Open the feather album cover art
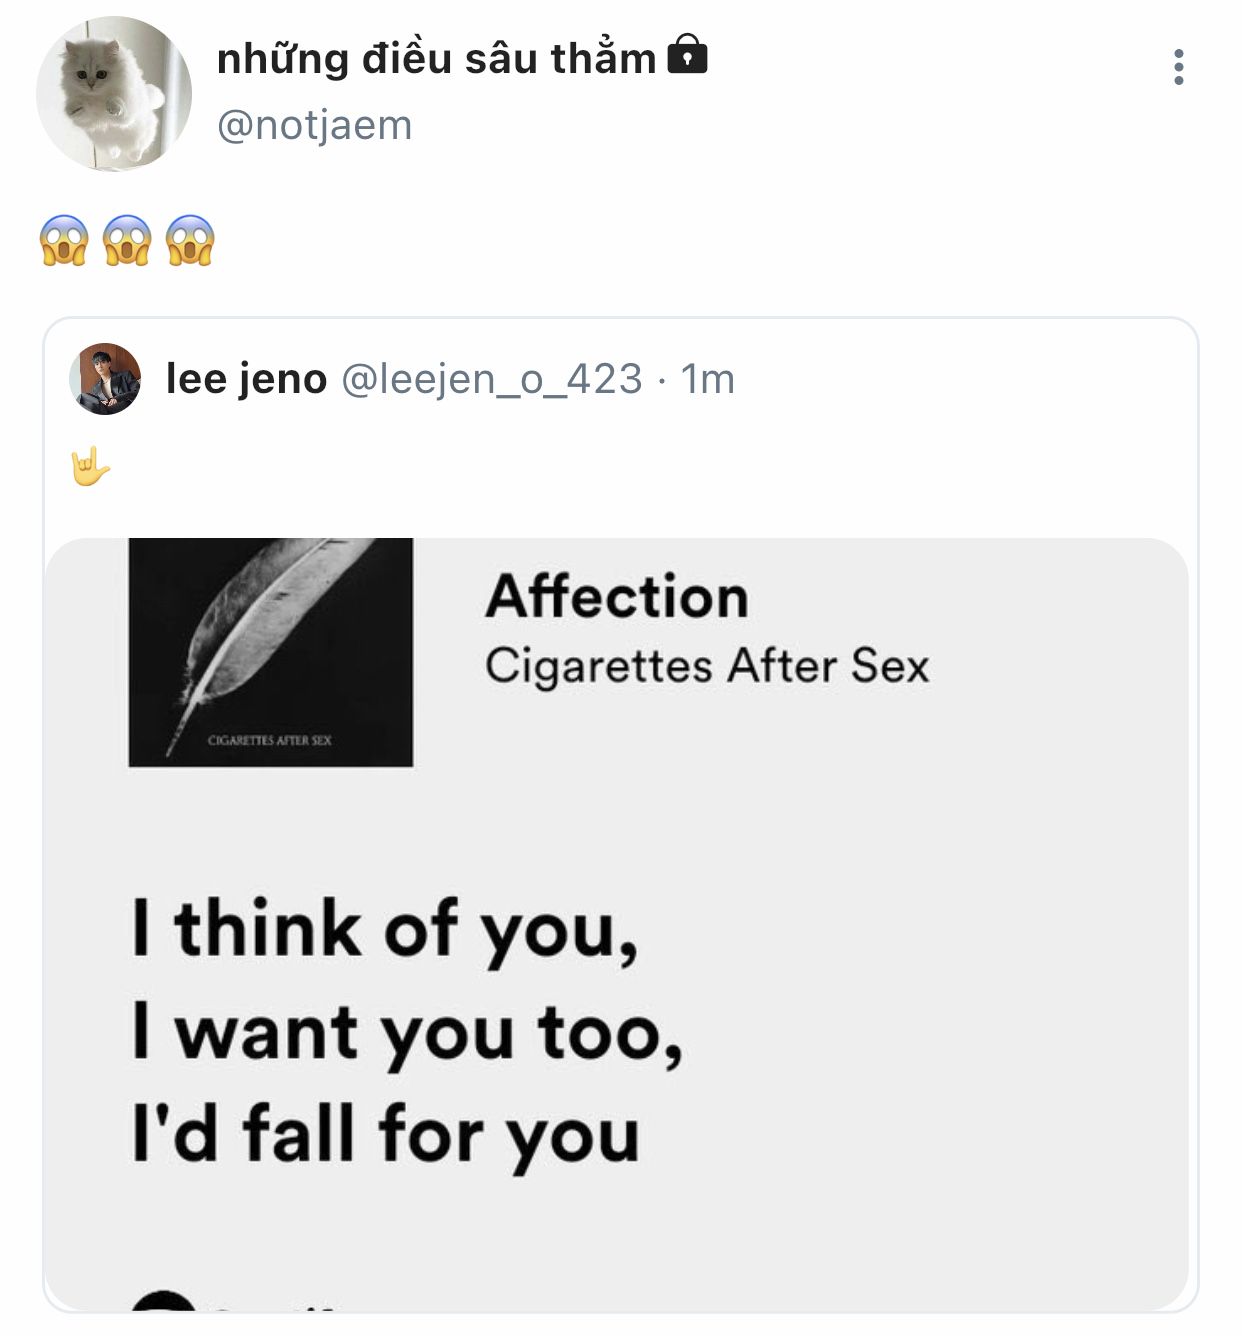Screen dimensions: 1242x1336 [x=271, y=652]
